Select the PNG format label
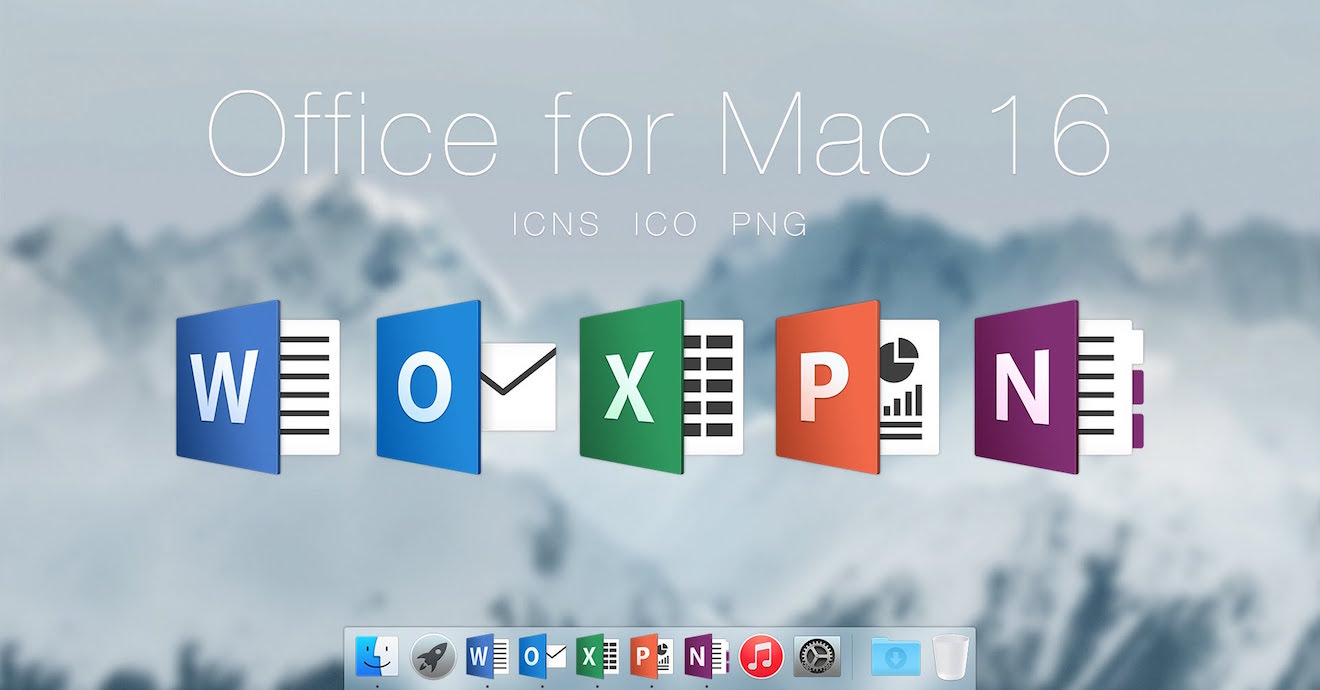 [x=770, y=224]
